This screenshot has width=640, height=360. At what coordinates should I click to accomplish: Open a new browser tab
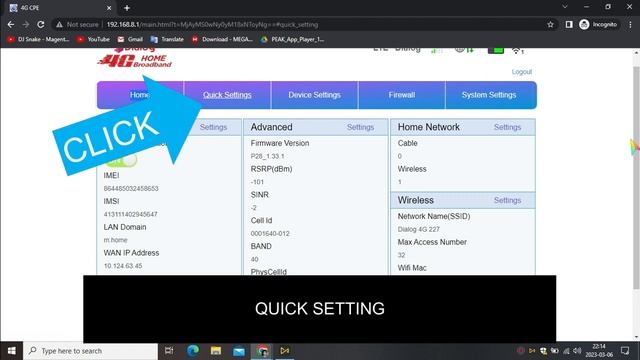(127, 8)
